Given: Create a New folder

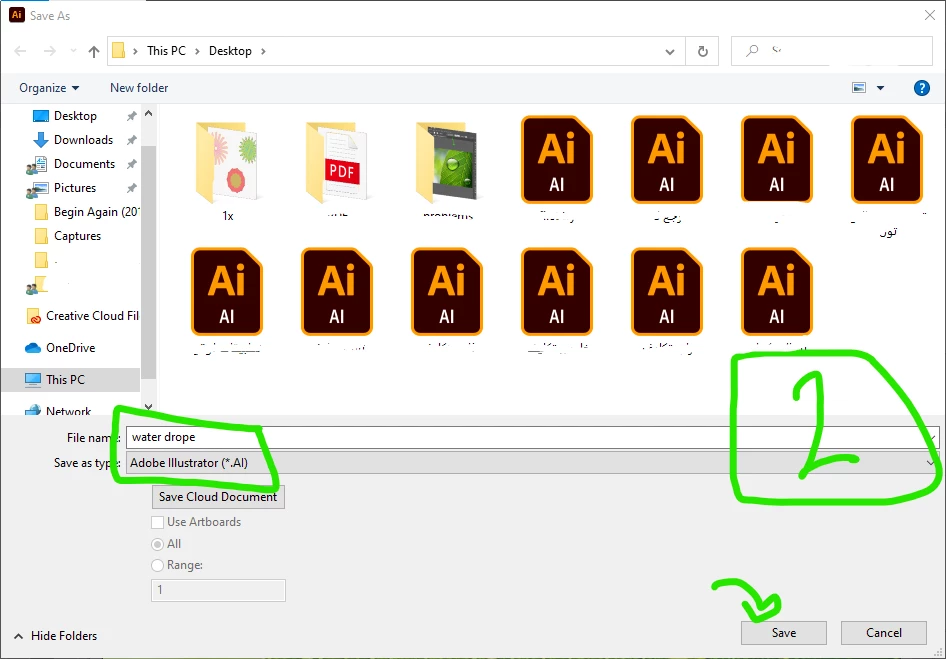Looking at the screenshot, I should tap(139, 88).
